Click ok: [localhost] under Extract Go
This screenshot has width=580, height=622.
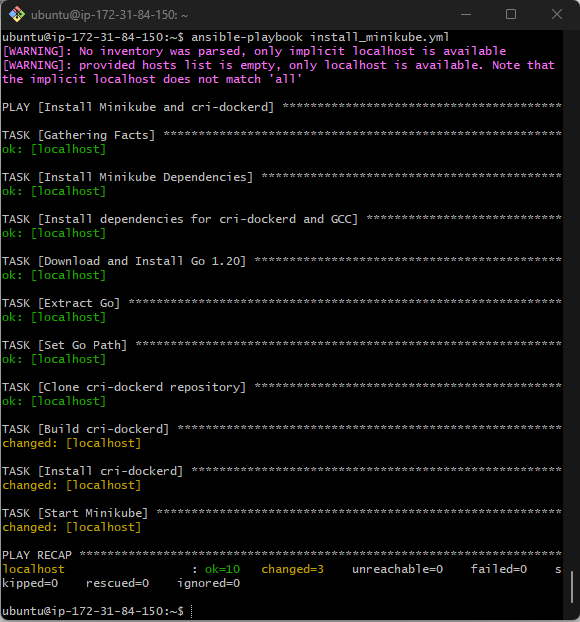pos(54,317)
